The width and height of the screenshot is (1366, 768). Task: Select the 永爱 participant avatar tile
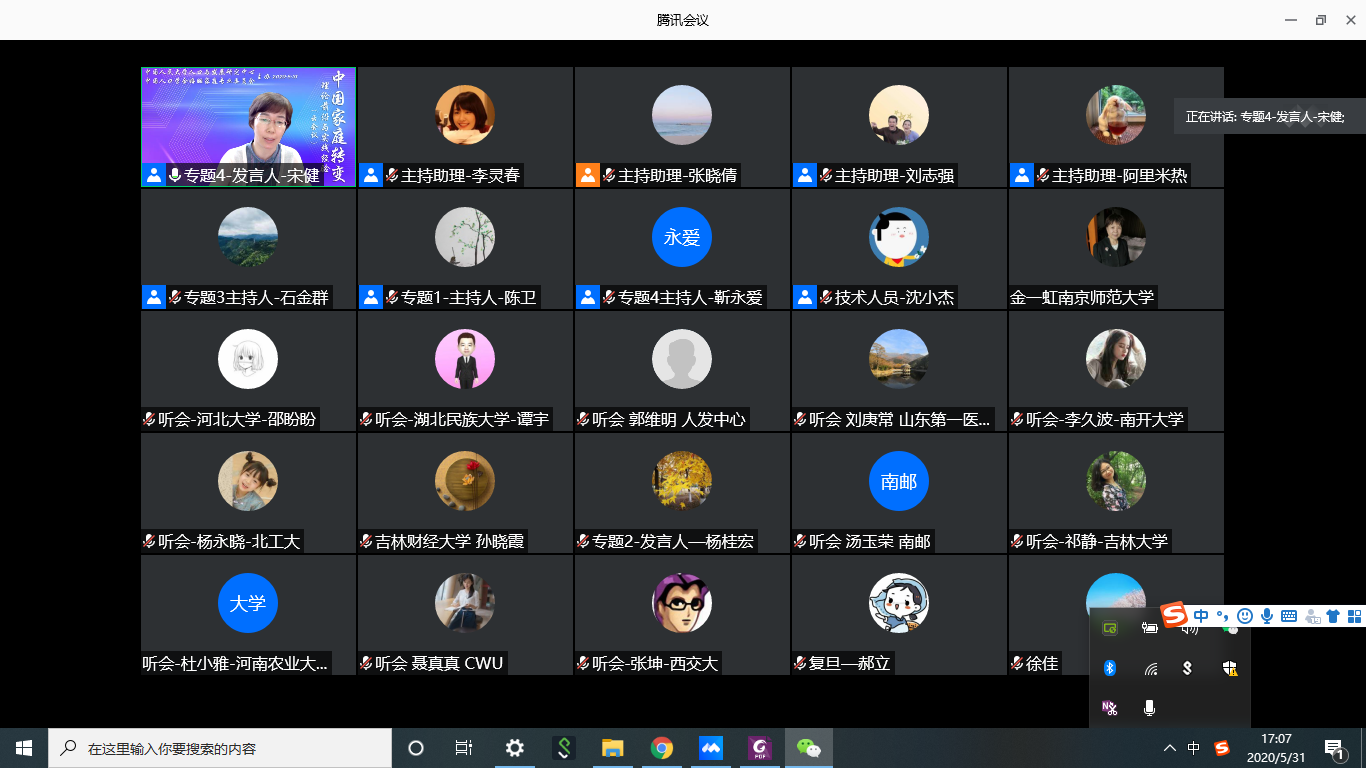[x=682, y=238]
